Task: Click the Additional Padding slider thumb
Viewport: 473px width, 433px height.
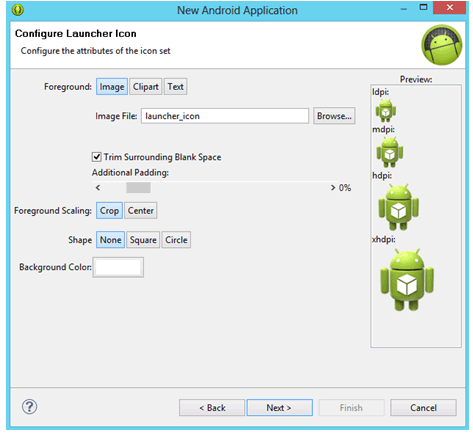Action: coord(138,188)
